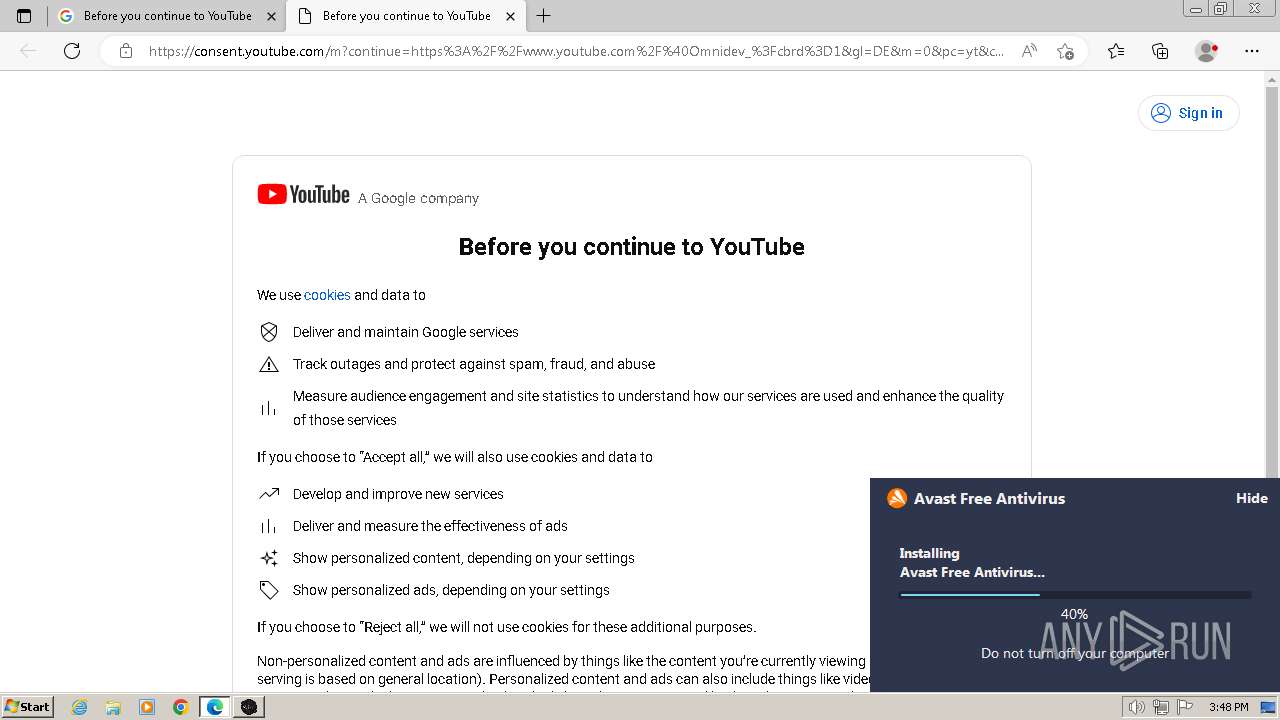Open media player taskbar icon

[x=147, y=707]
